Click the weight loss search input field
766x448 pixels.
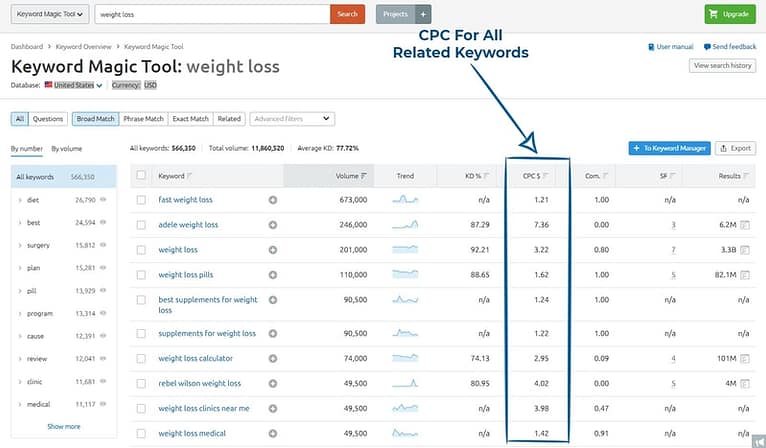pyautogui.click(x=213, y=14)
